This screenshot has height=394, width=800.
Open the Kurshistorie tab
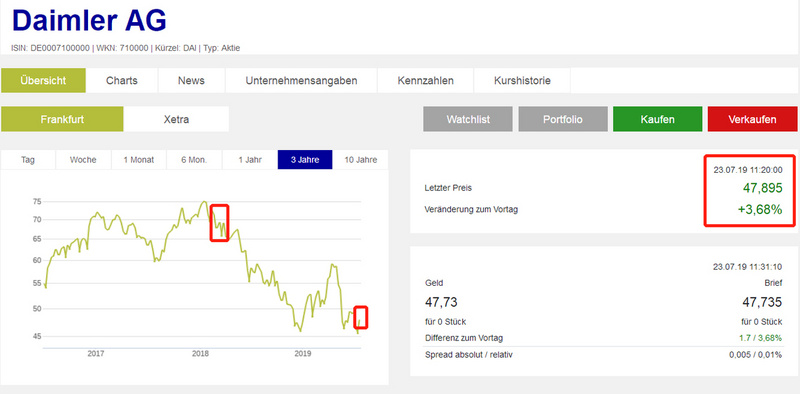pyautogui.click(x=522, y=81)
